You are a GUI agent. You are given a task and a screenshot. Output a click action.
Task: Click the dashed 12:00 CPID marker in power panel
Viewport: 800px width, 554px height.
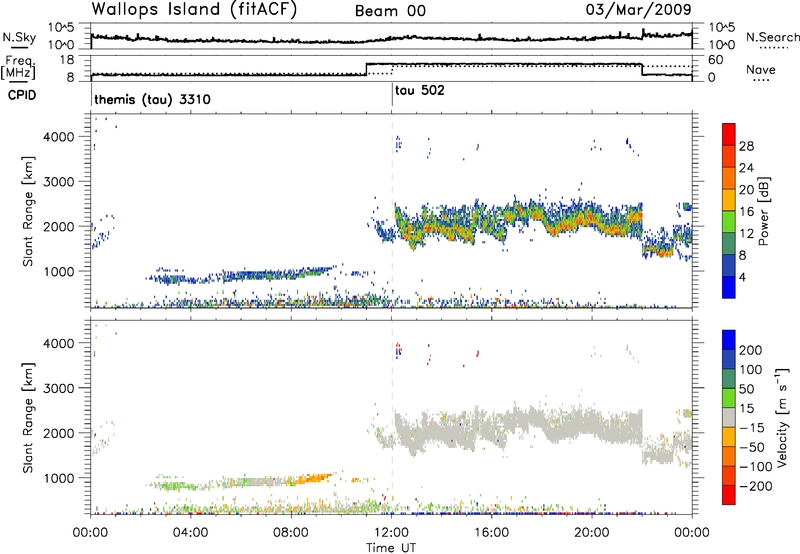(x=392, y=211)
